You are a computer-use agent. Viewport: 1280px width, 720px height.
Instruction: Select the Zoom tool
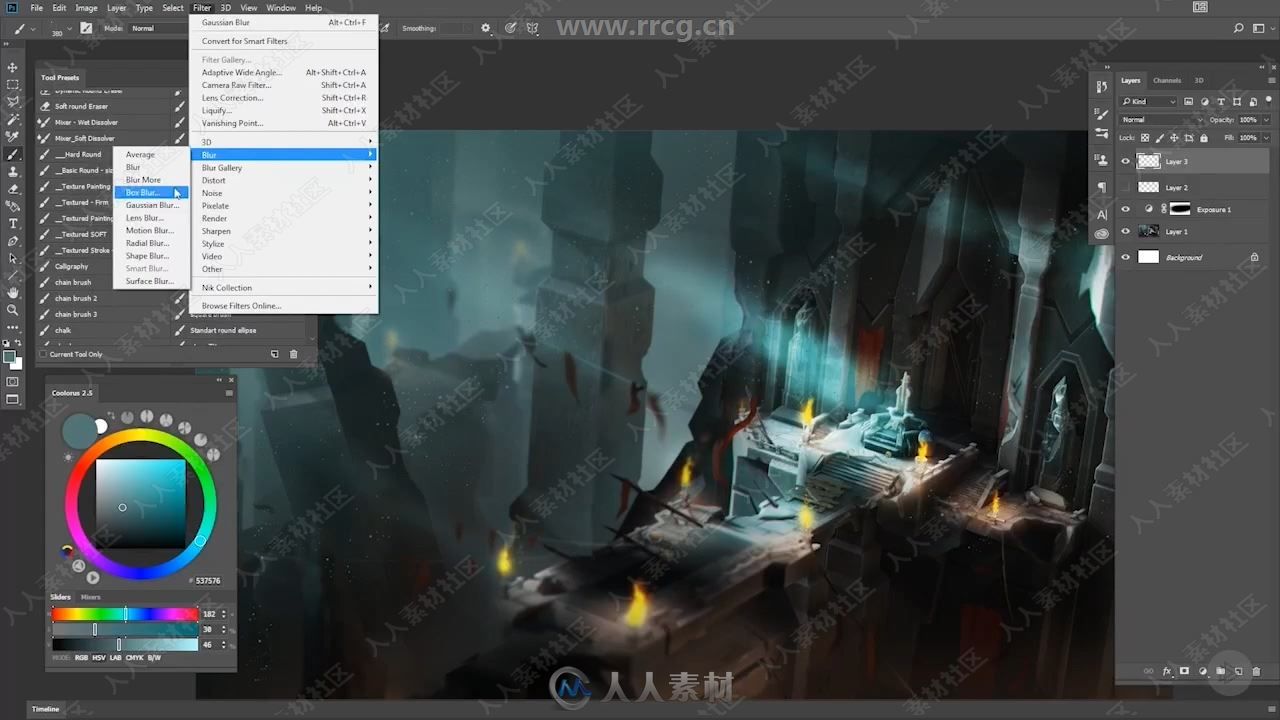pyautogui.click(x=13, y=309)
